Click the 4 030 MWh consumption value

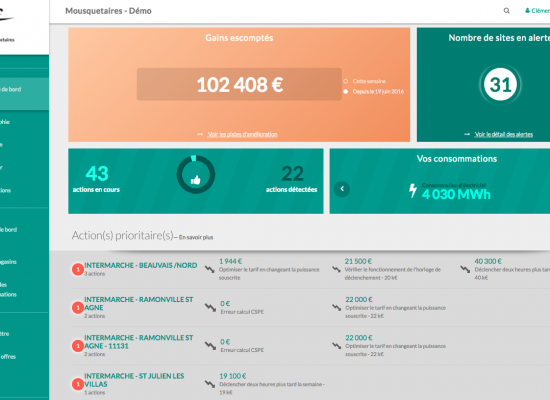click(456, 194)
